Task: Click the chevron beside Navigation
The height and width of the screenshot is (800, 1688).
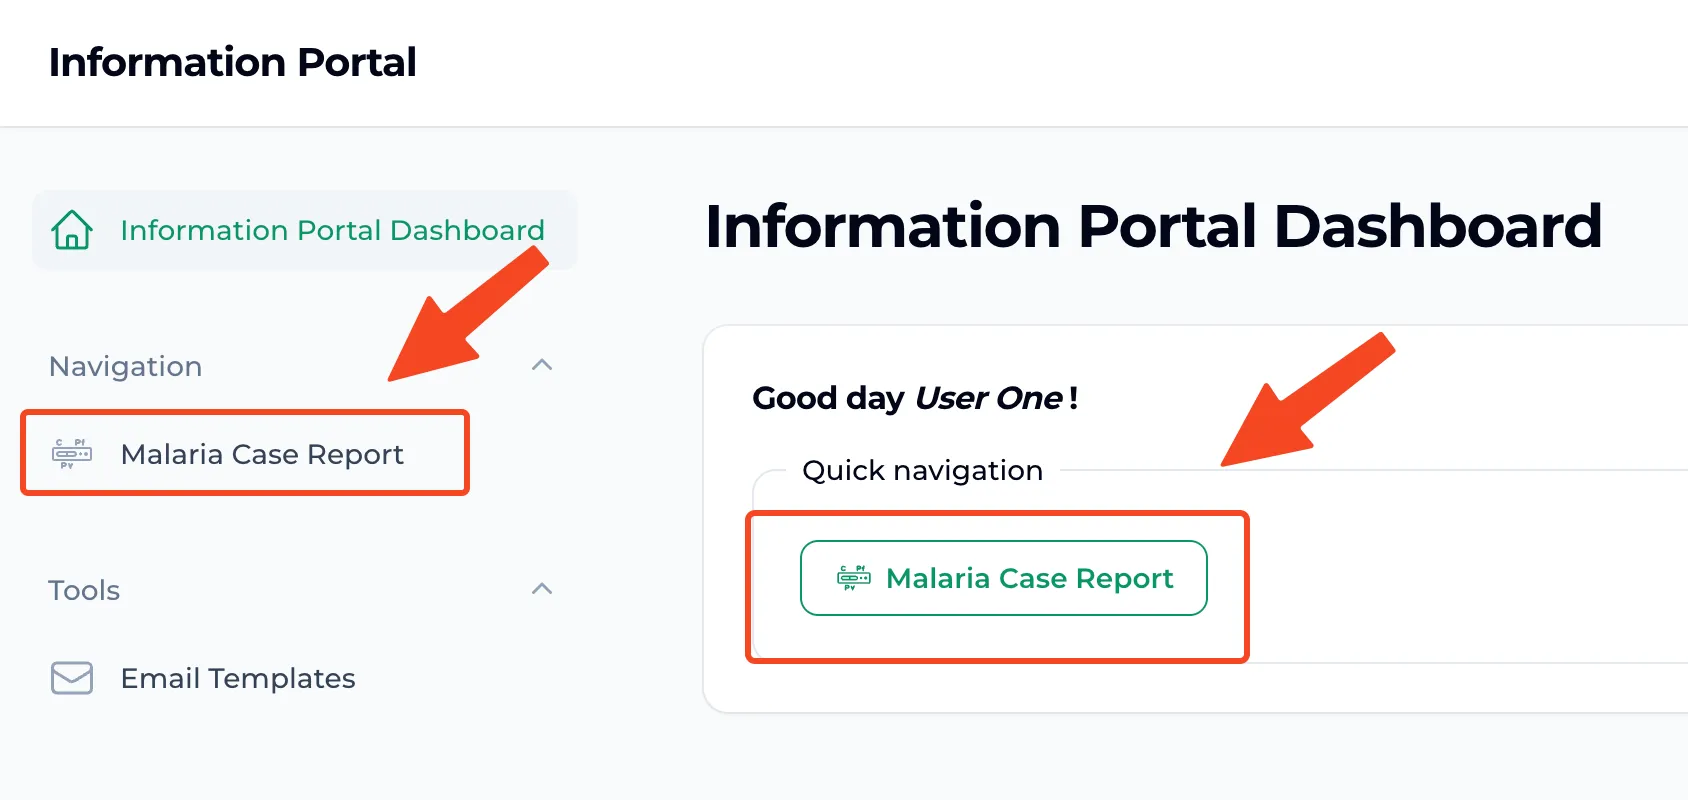Action: 543,365
